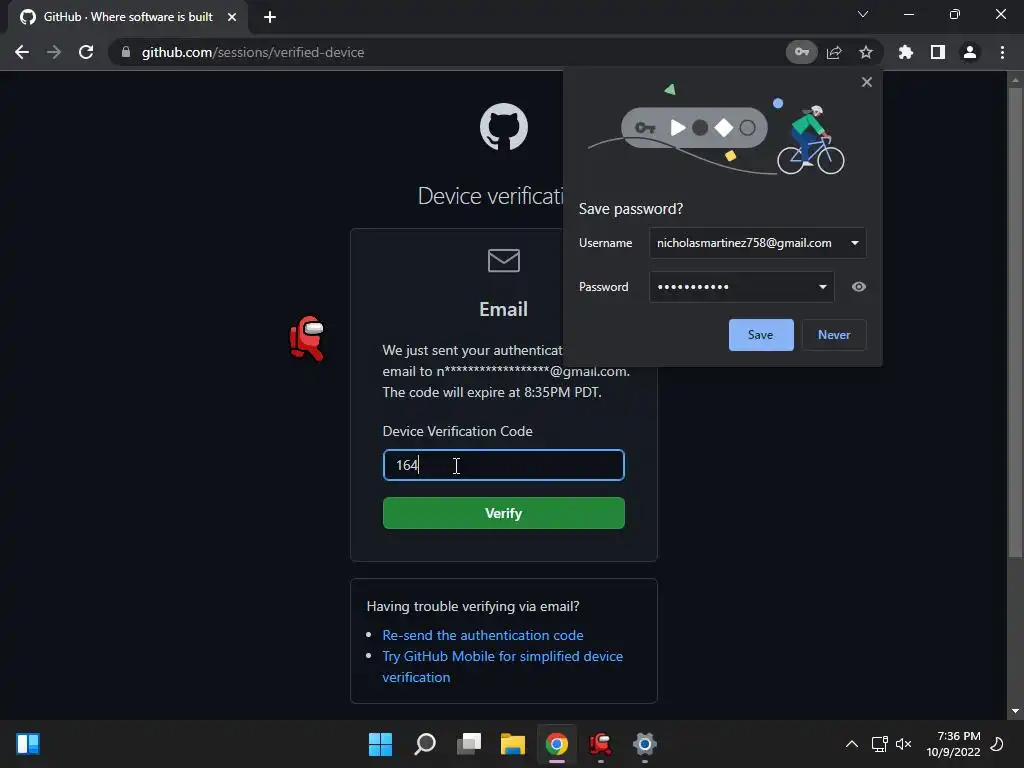
Task: Click the address bar URL
Action: [253, 52]
